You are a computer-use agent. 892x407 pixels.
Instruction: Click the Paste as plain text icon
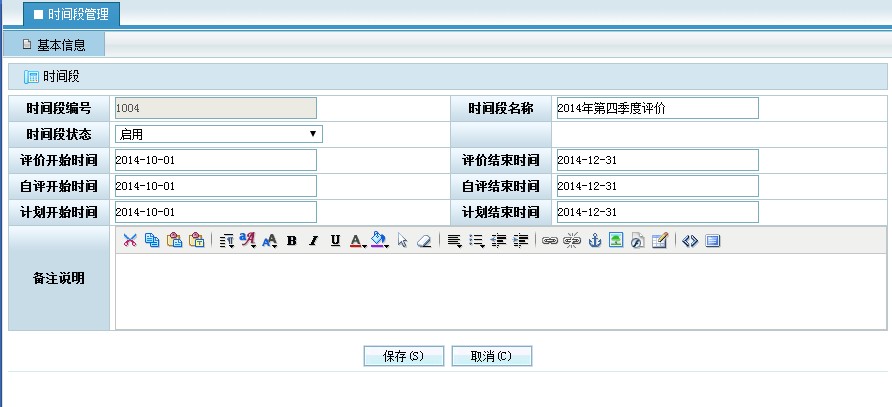tap(196, 241)
